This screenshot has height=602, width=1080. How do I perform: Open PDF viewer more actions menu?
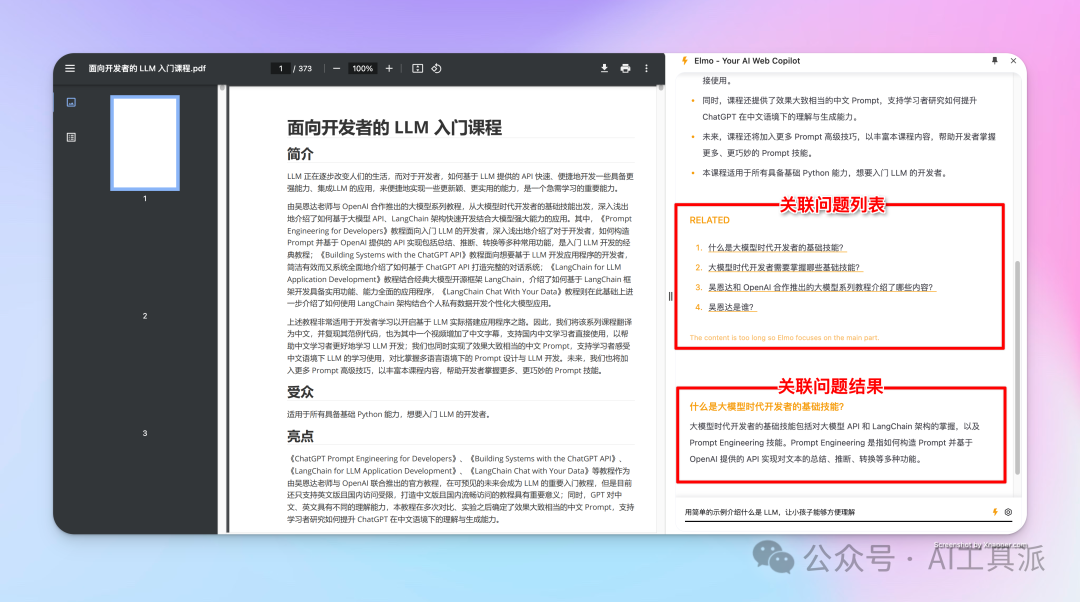point(646,68)
